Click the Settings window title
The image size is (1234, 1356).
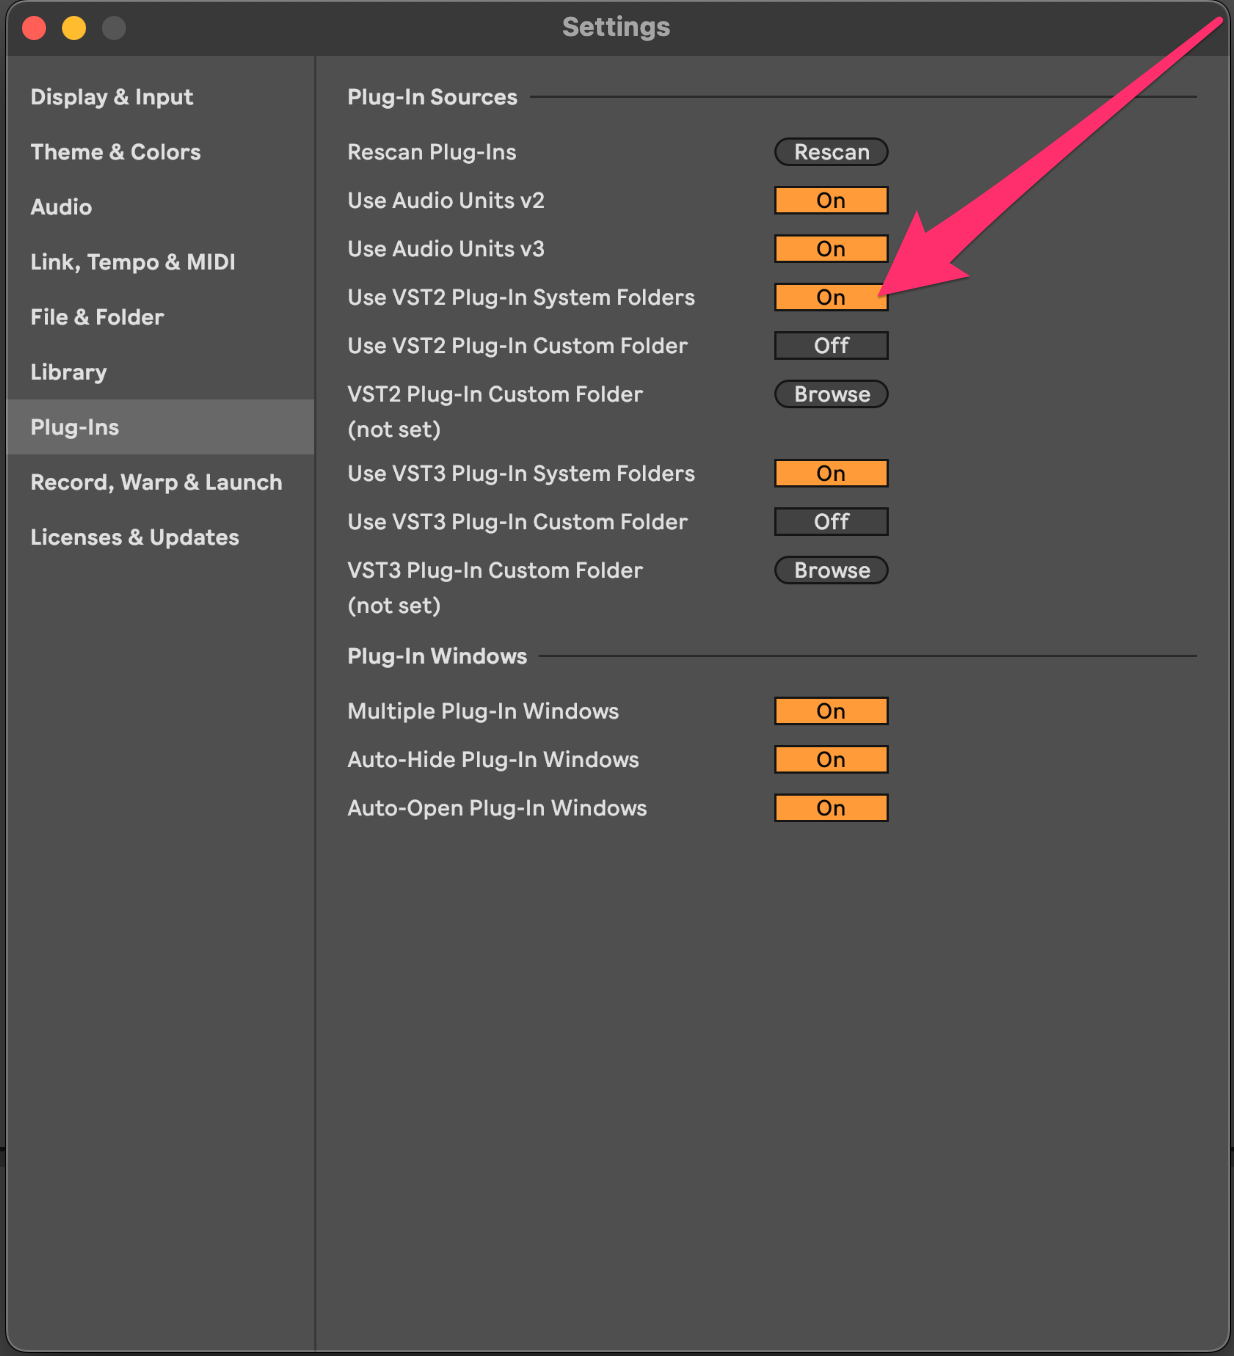point(616,27)
